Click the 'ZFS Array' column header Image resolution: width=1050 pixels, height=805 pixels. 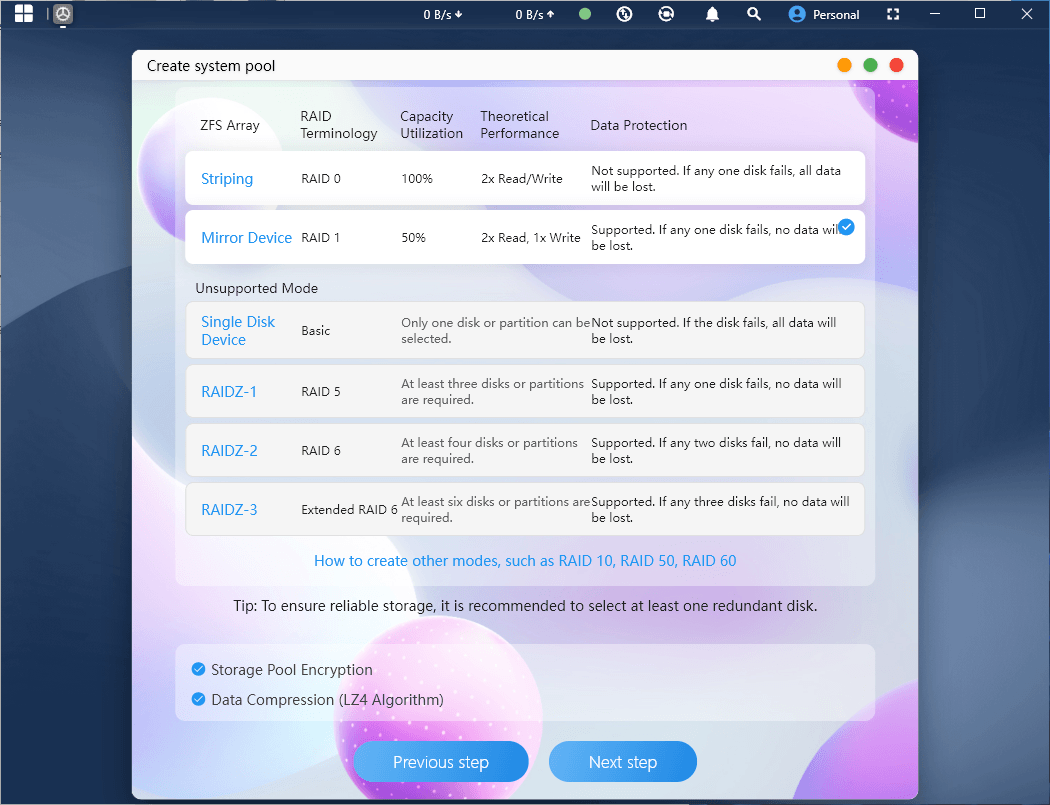pos(230,125)
